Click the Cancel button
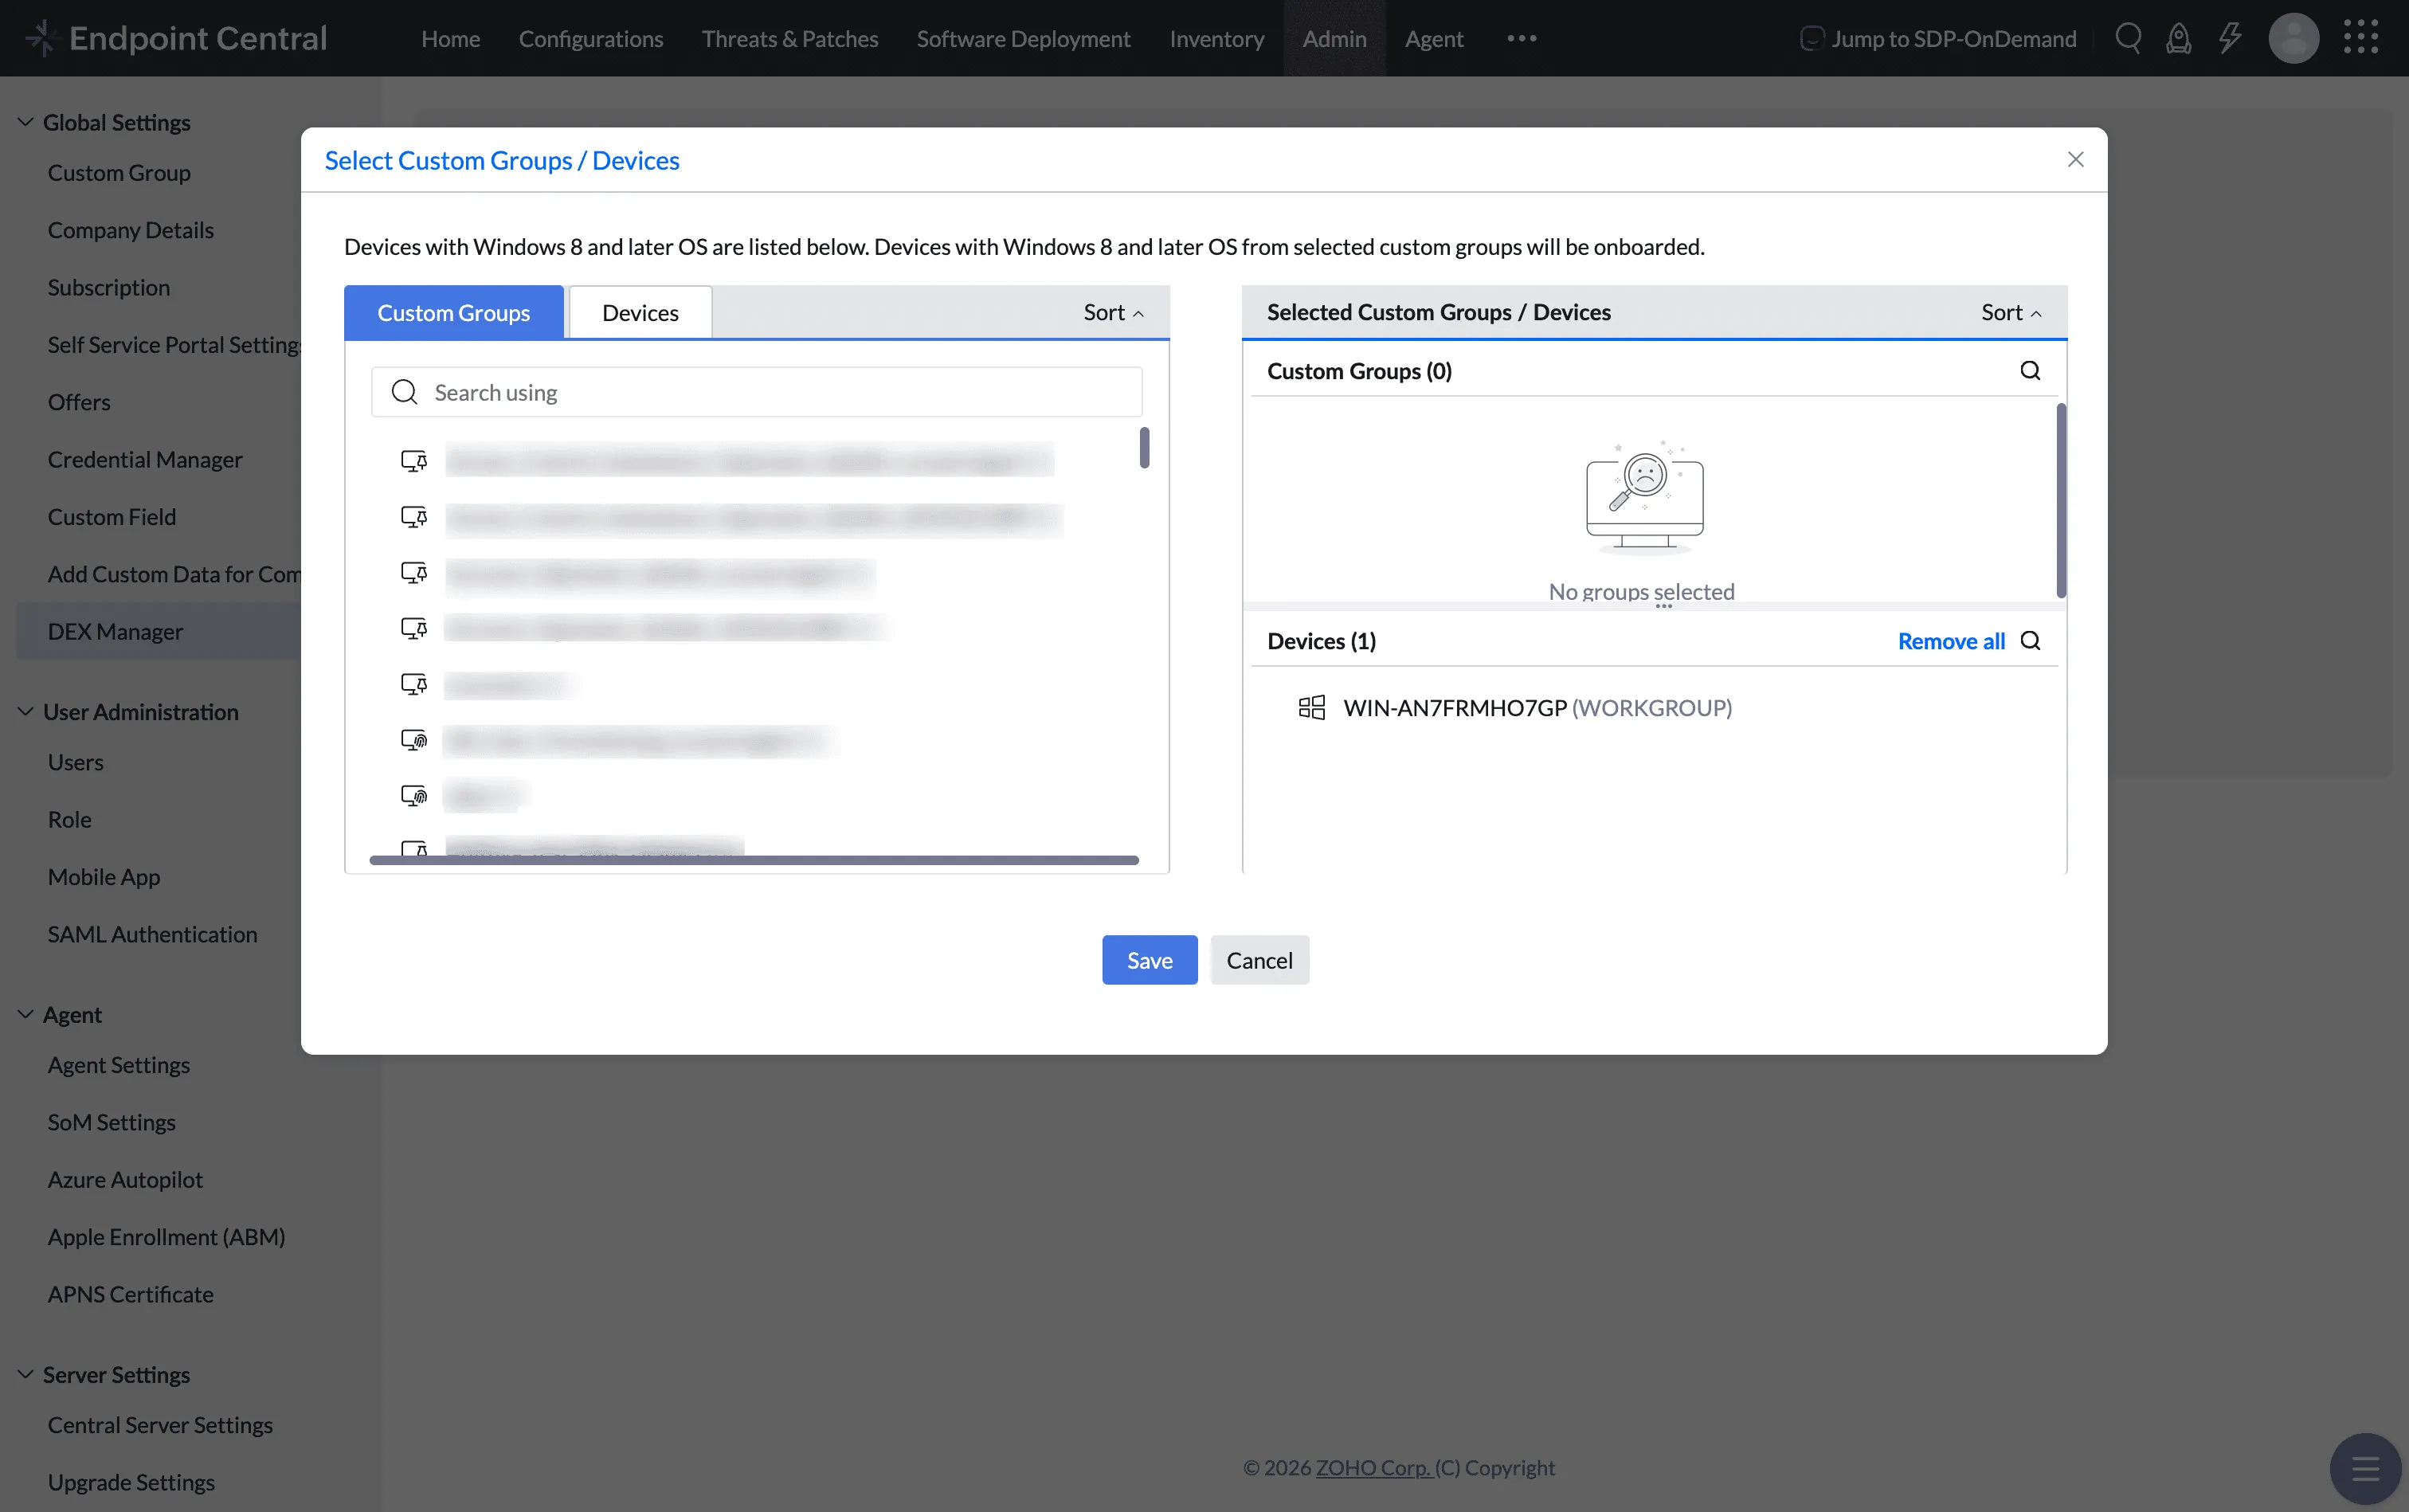2409x1512 pixels. click(x=1259, y=960)
